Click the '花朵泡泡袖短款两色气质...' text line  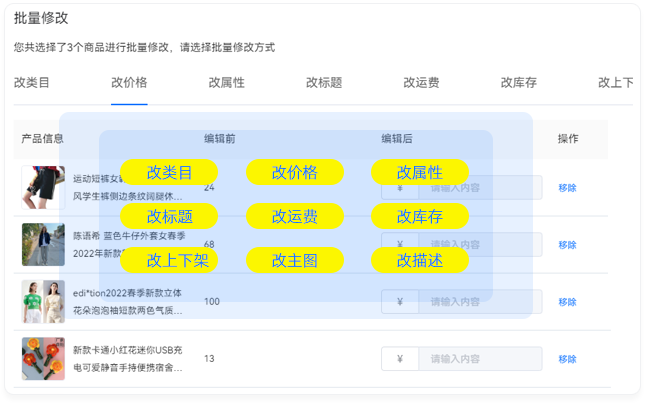point(128,311)
